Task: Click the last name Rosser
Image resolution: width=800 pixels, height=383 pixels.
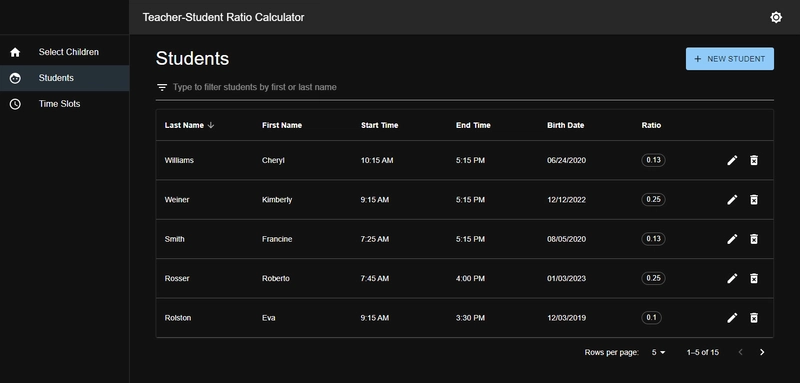Action: (x=177, y=278)
